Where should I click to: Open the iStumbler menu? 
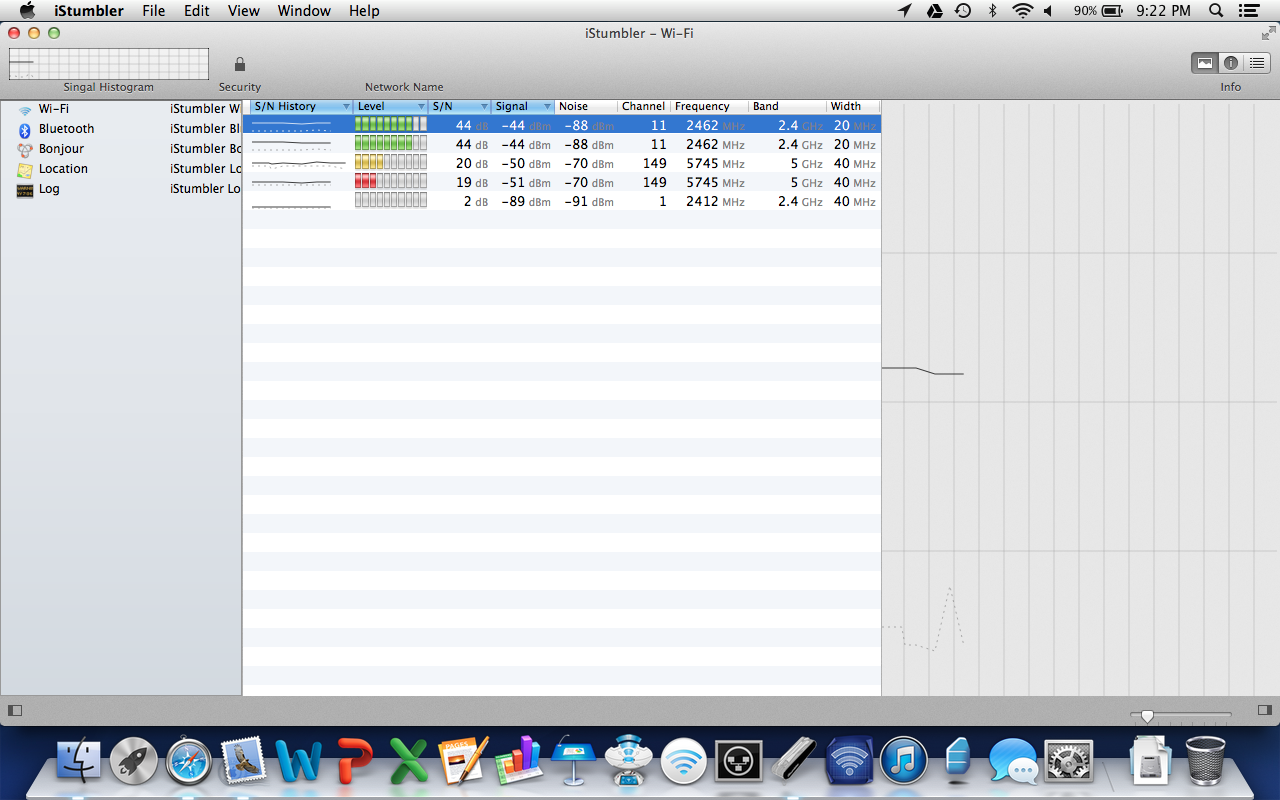coord(89,11)
